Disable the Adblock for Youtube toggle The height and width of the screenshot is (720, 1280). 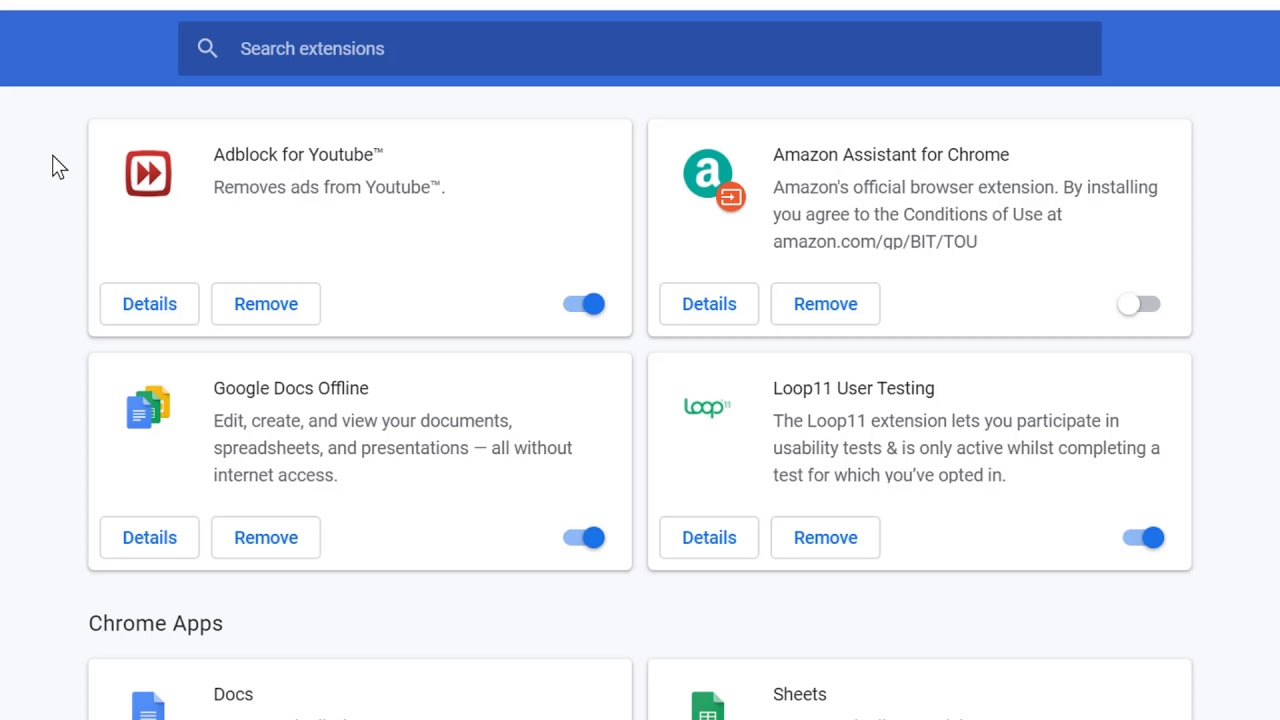click(584, 304)
